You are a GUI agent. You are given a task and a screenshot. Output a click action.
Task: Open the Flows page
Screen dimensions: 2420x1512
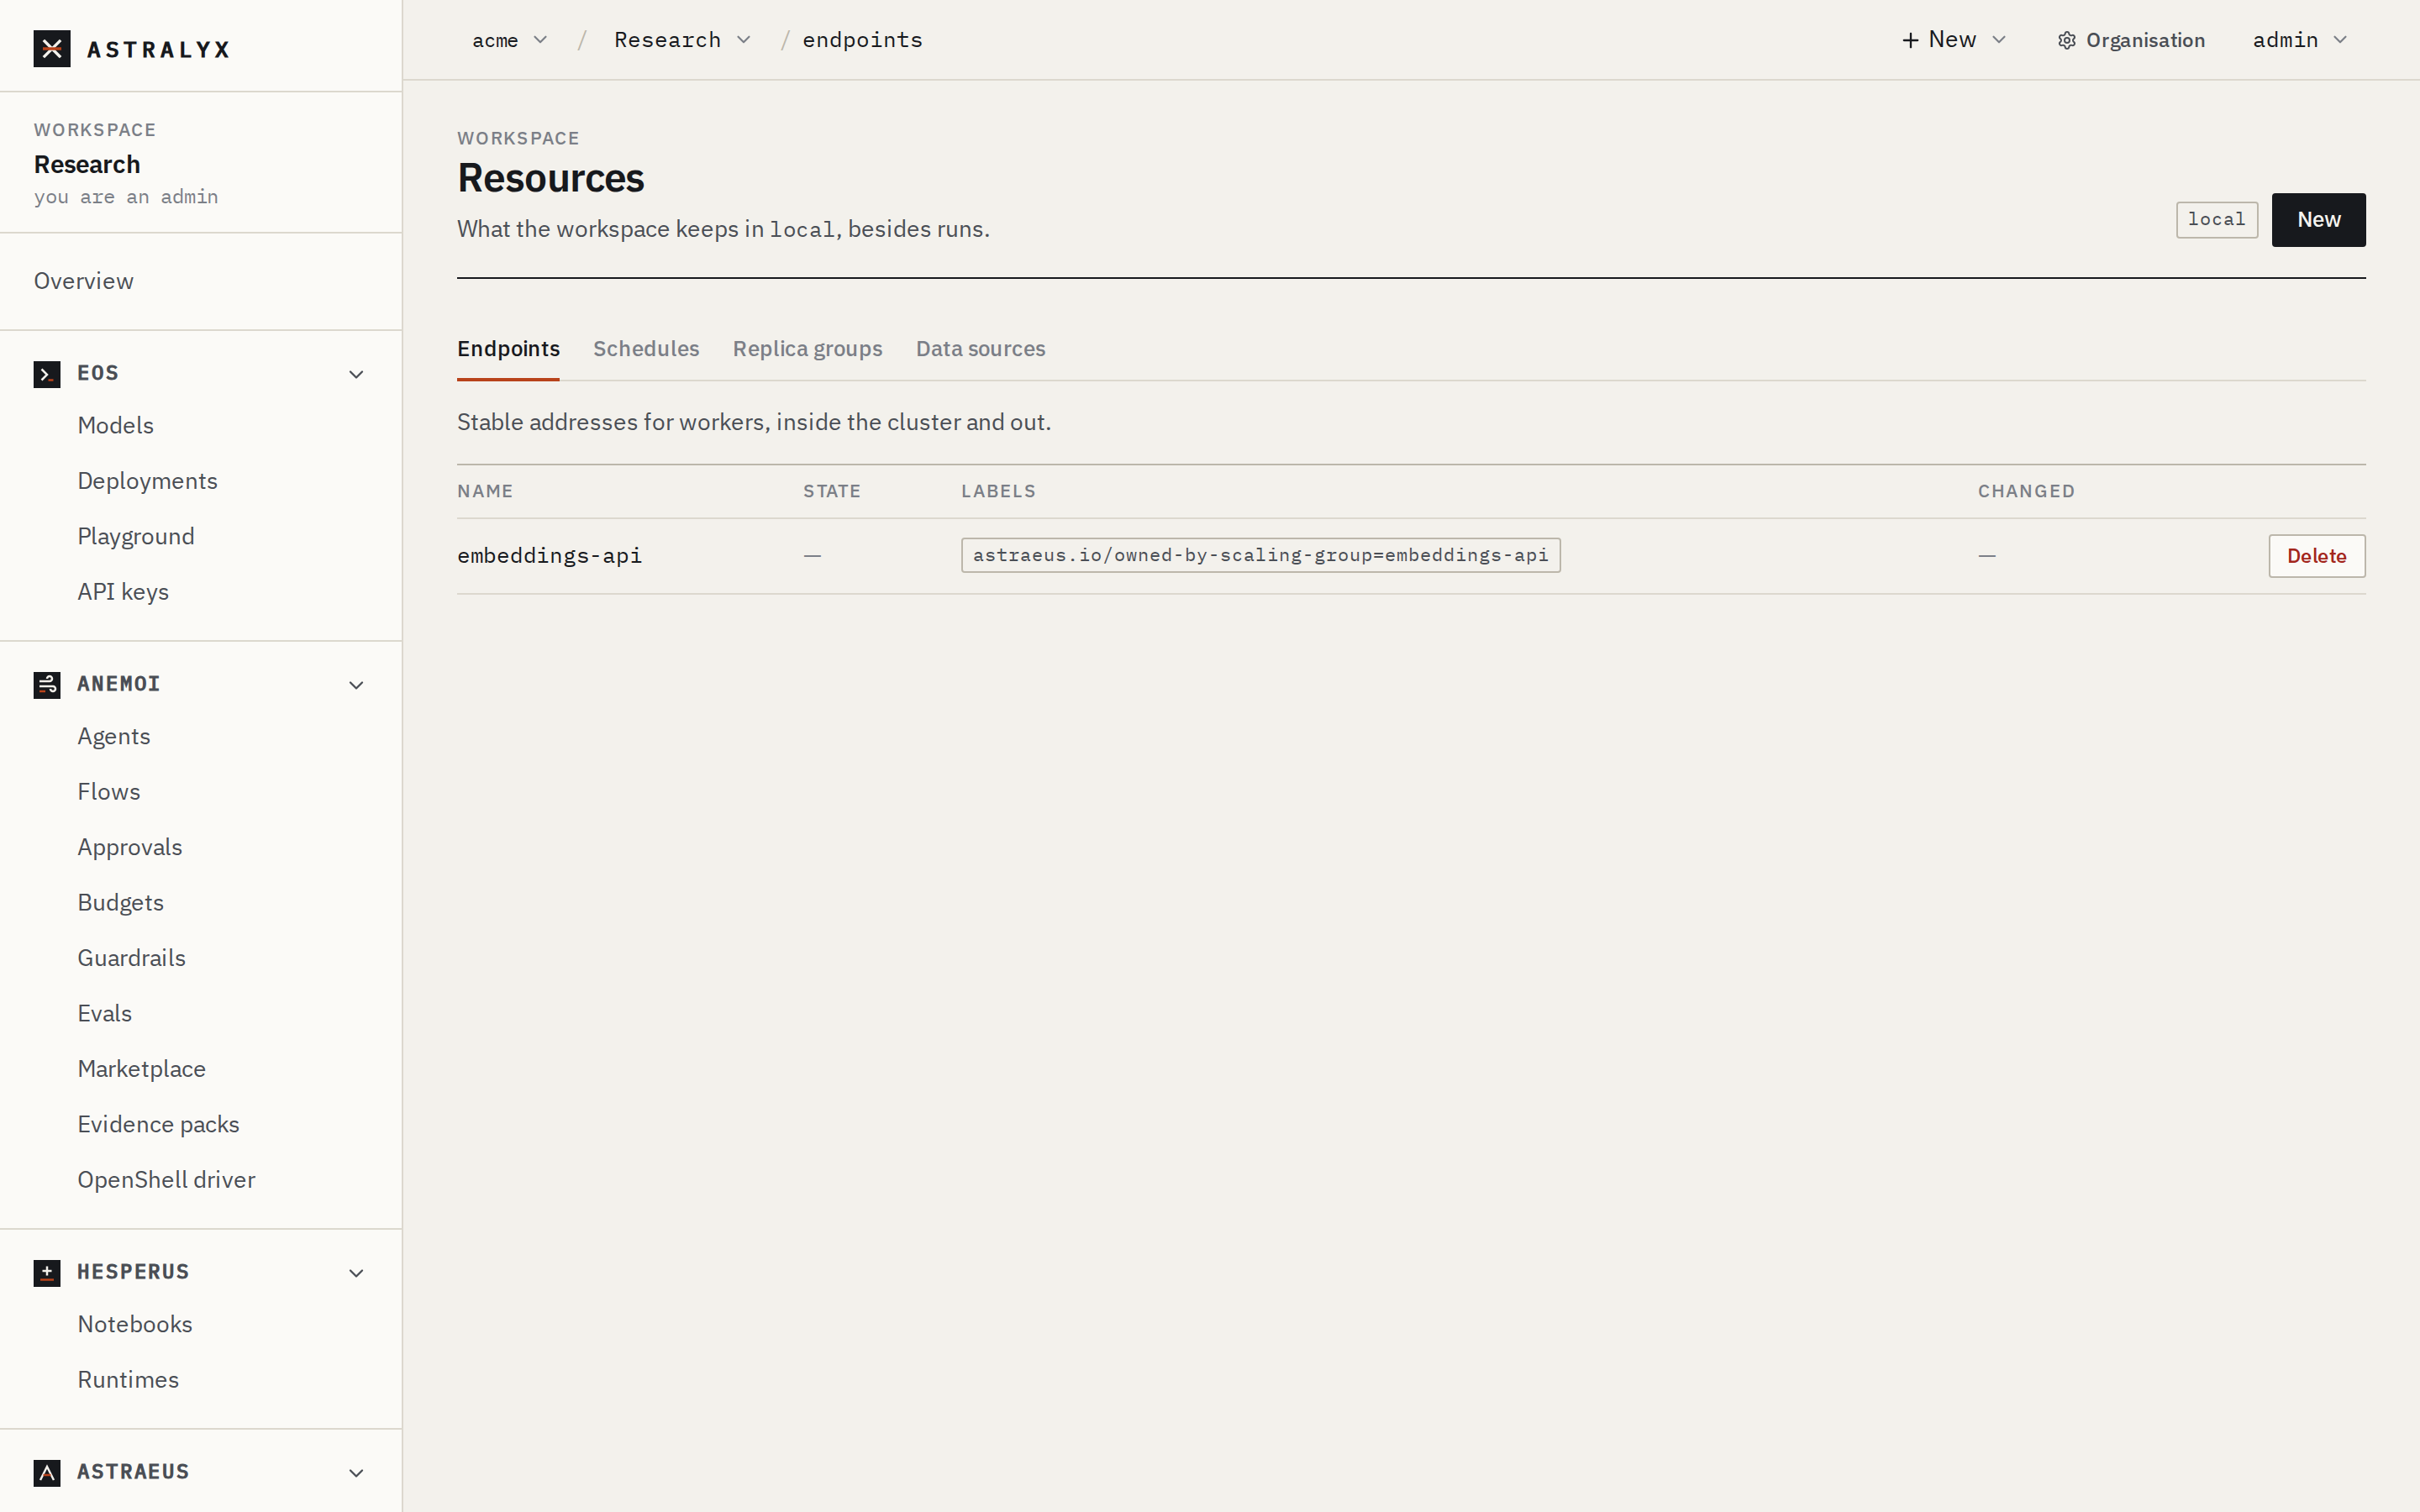109,792
